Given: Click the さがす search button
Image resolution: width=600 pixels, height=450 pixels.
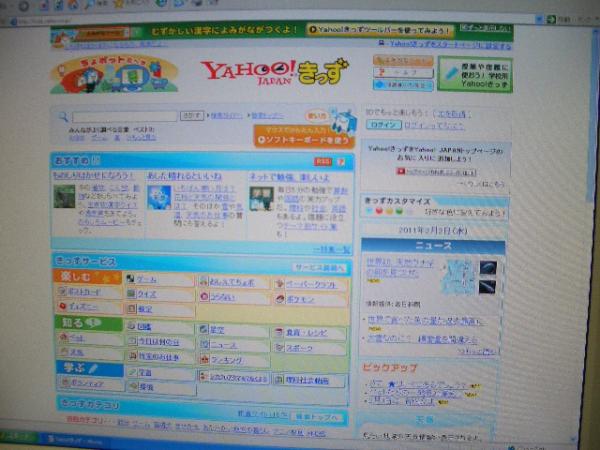Looking at the screenshot, I should tap(192, 115).
